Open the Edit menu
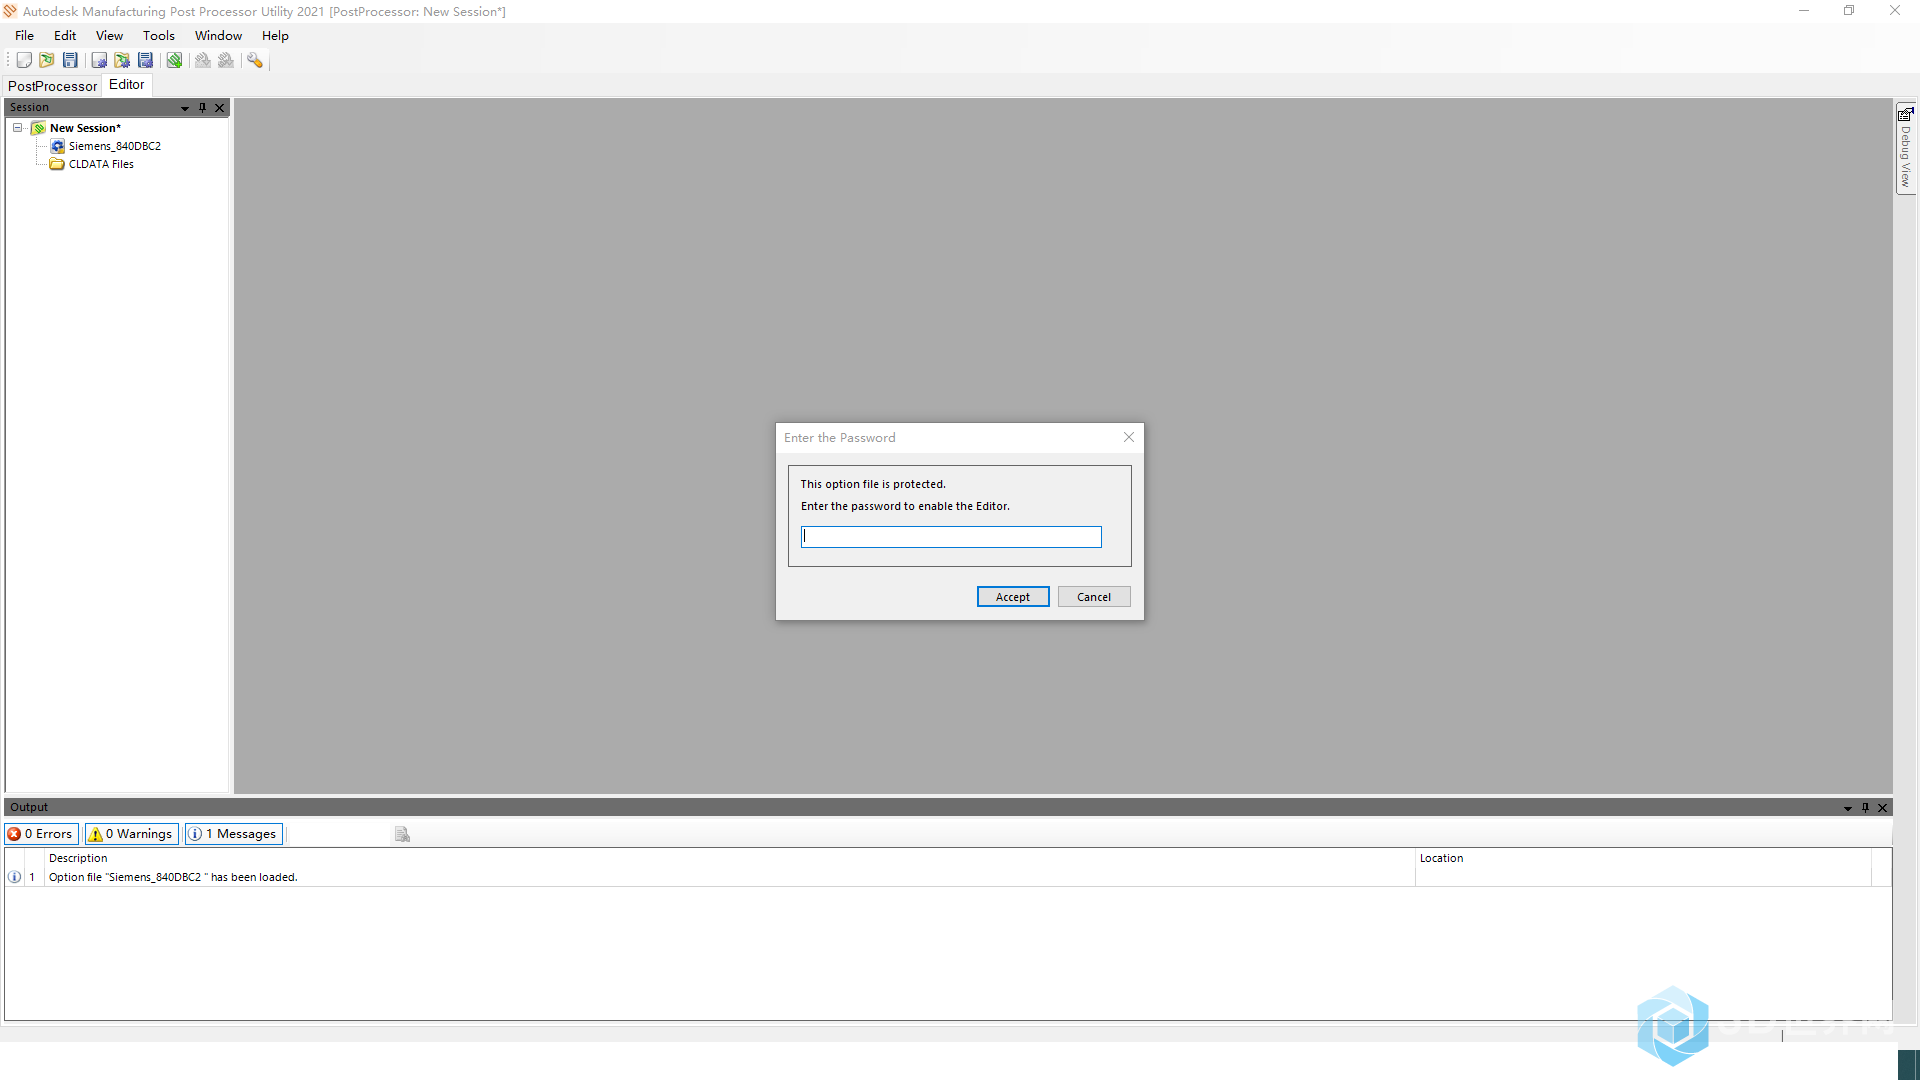 pyautogui.click(x=65, y=36)
